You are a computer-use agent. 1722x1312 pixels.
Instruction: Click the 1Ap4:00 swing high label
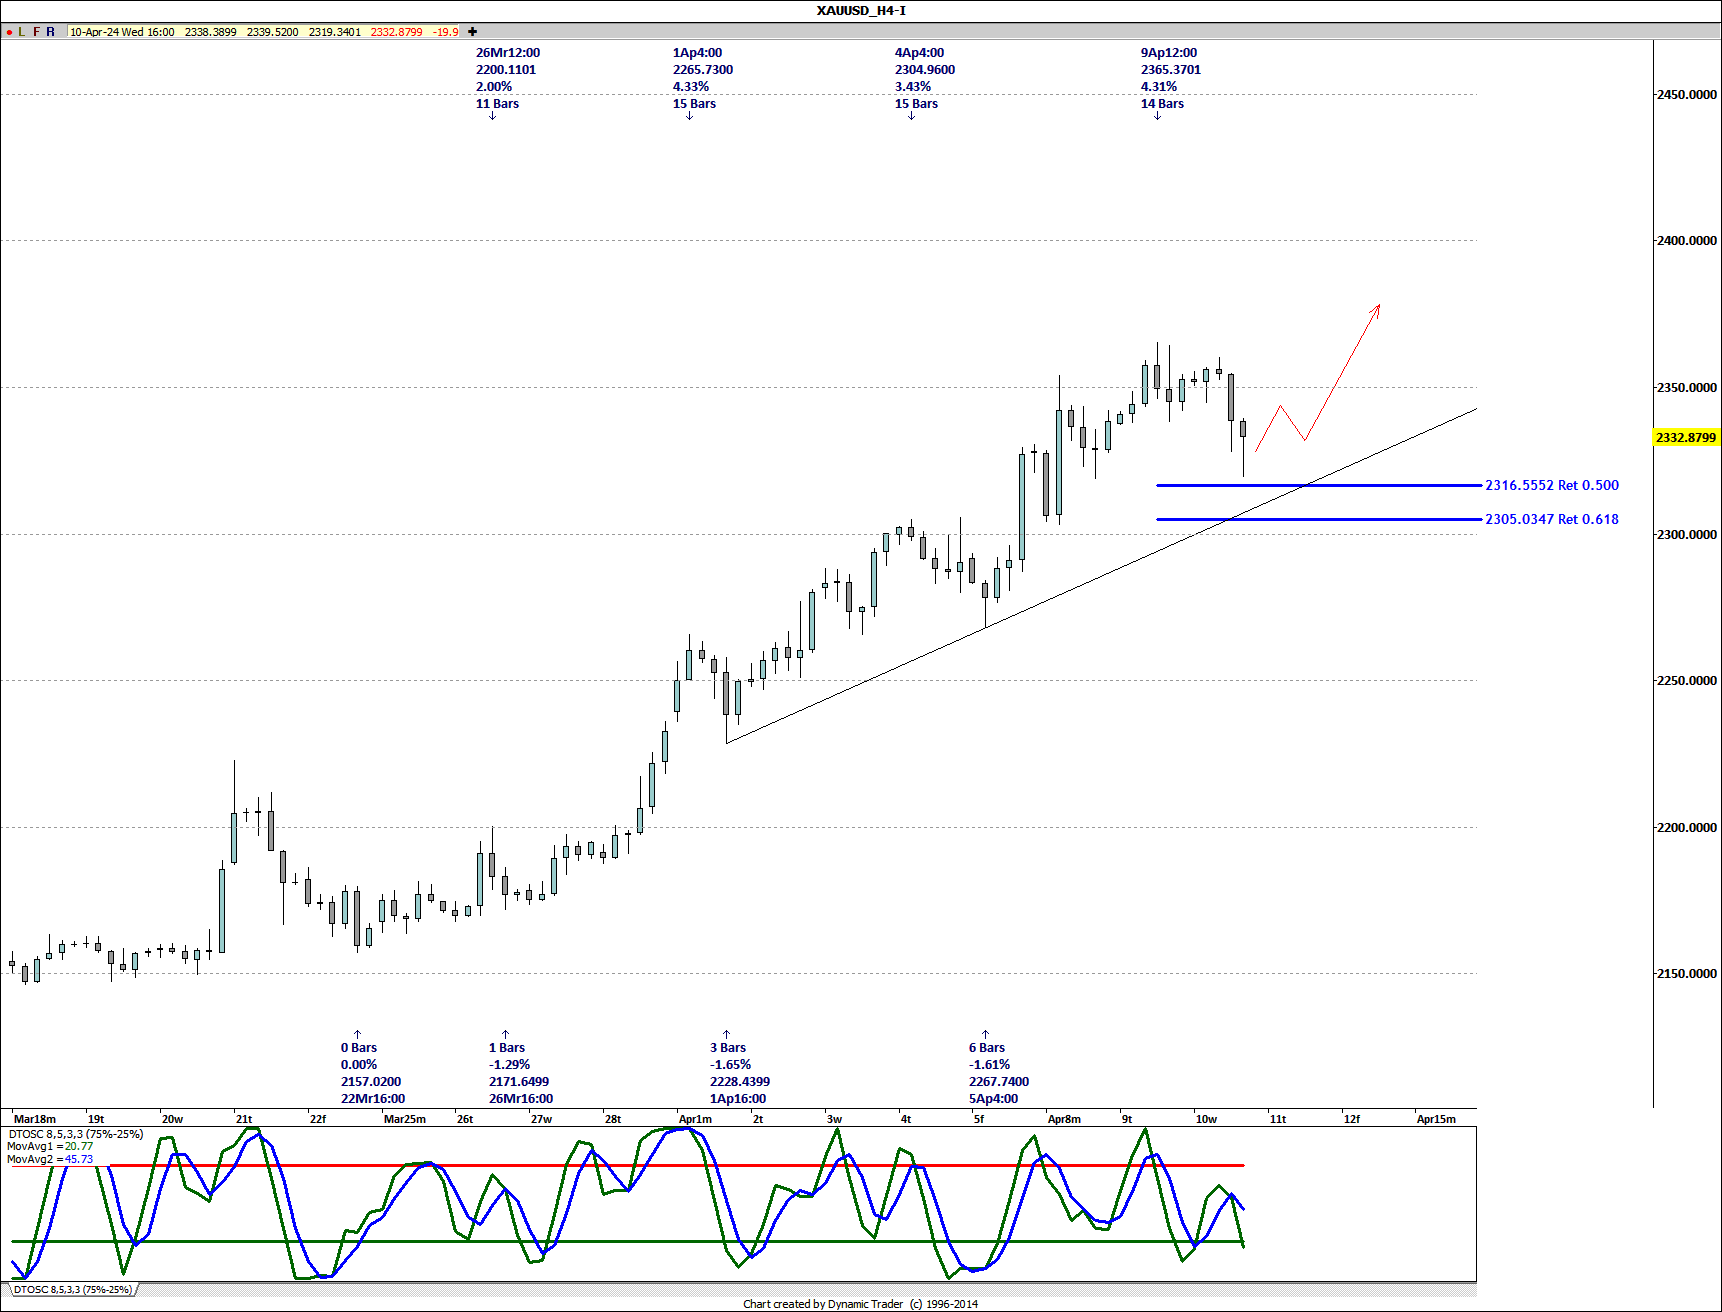697,53
